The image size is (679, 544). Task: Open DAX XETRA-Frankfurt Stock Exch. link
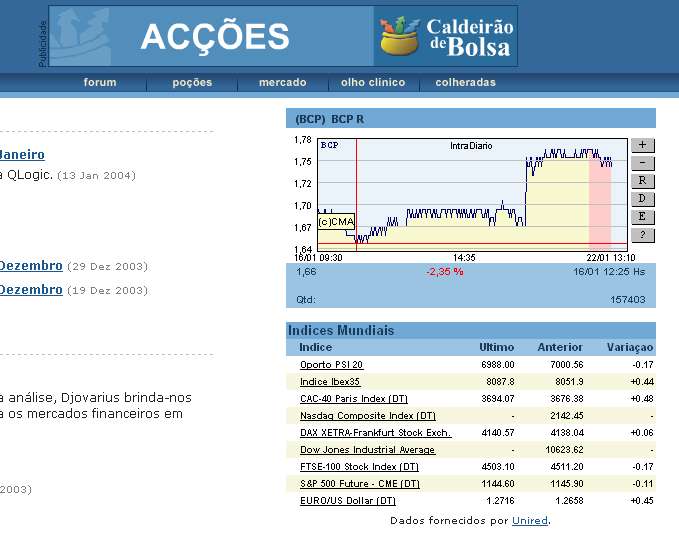click(375, 433)
